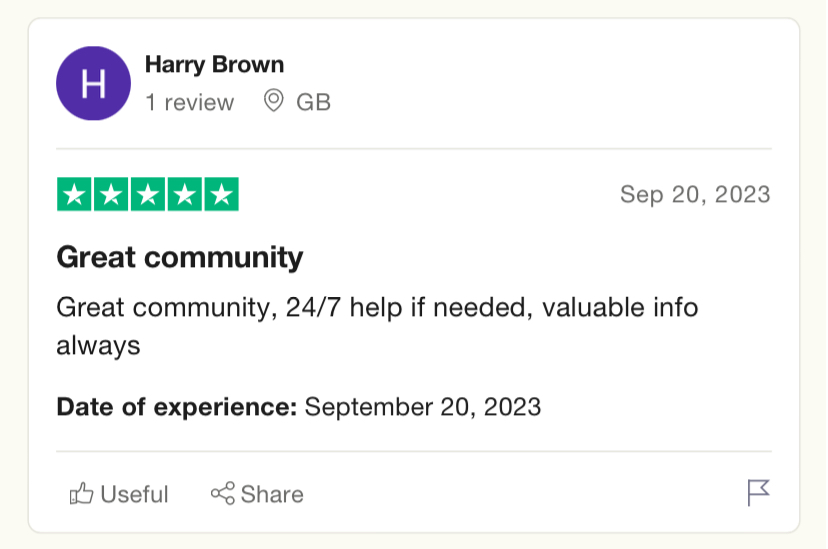Flag this review with the flag icon
The image size is (828, 549).
(758, 493)
